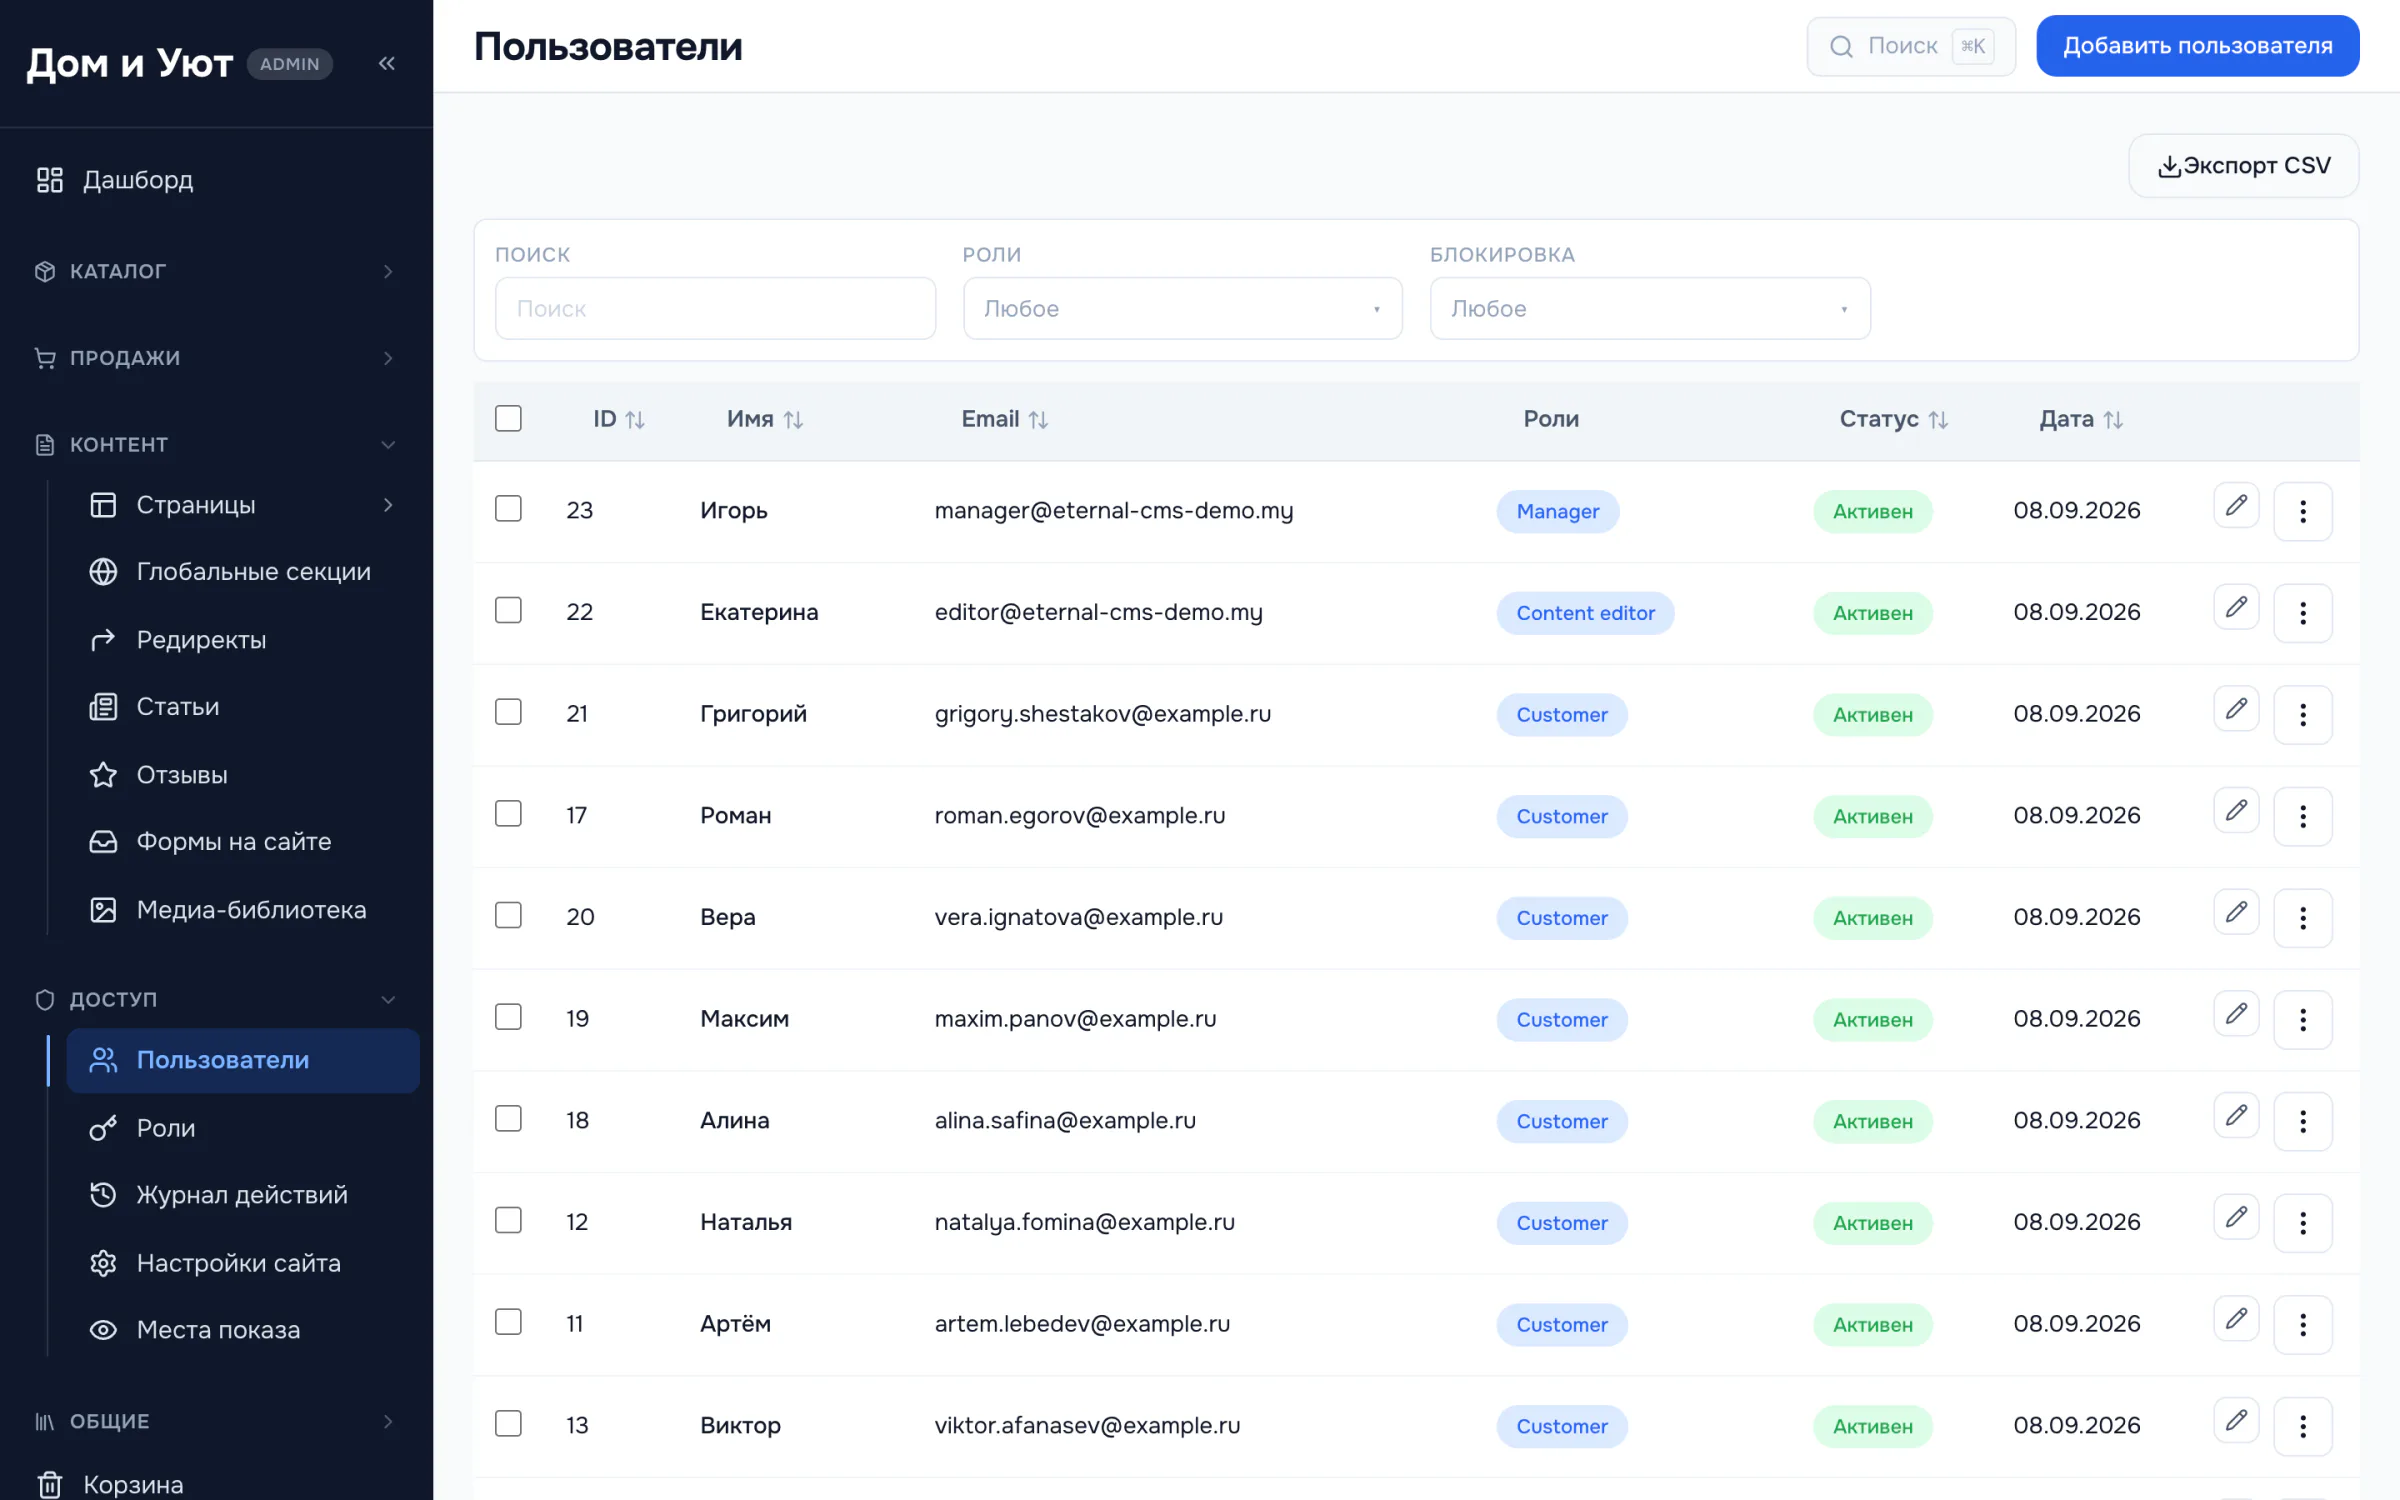The width and height of the screenshot is (2400, 1500).
Task: Click the sort arrows next to ID
Action: (x=635, y=420)
